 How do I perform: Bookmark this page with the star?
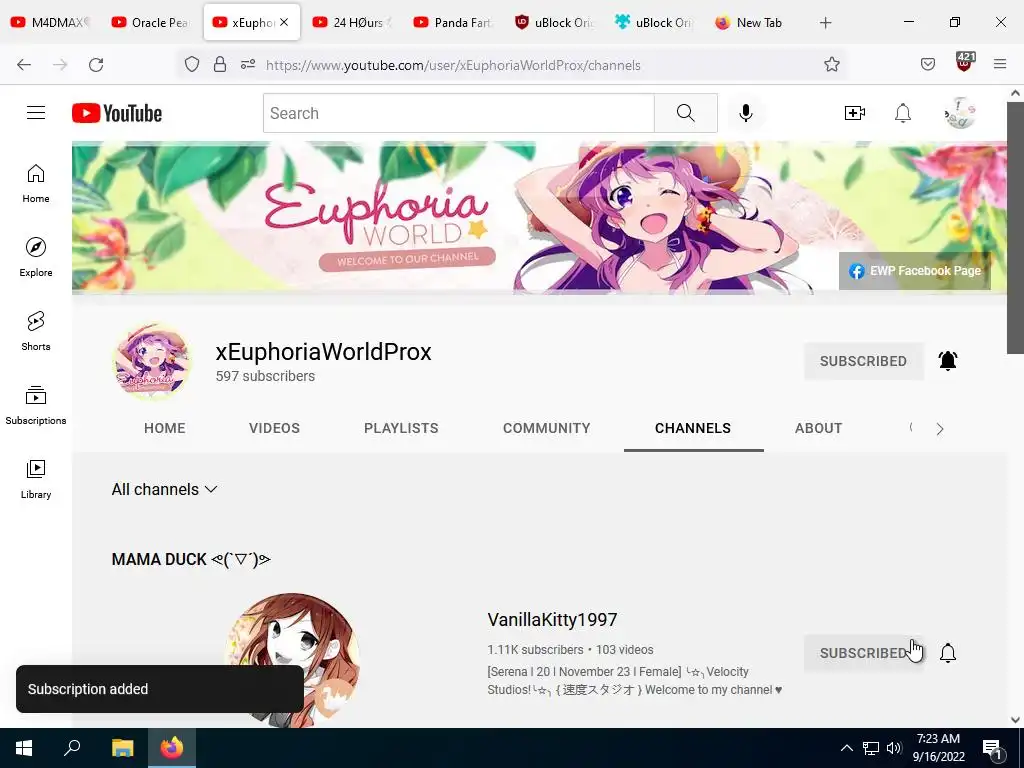[831, 64]
